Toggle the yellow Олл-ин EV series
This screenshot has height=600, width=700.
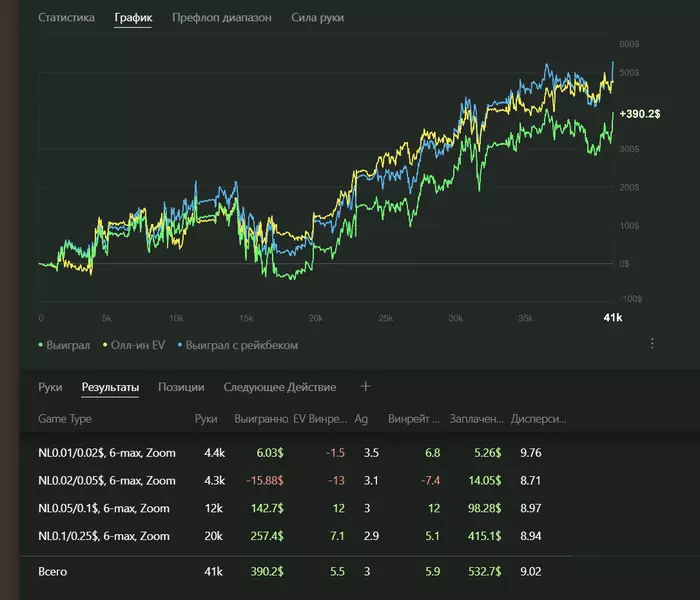[135, 345]
